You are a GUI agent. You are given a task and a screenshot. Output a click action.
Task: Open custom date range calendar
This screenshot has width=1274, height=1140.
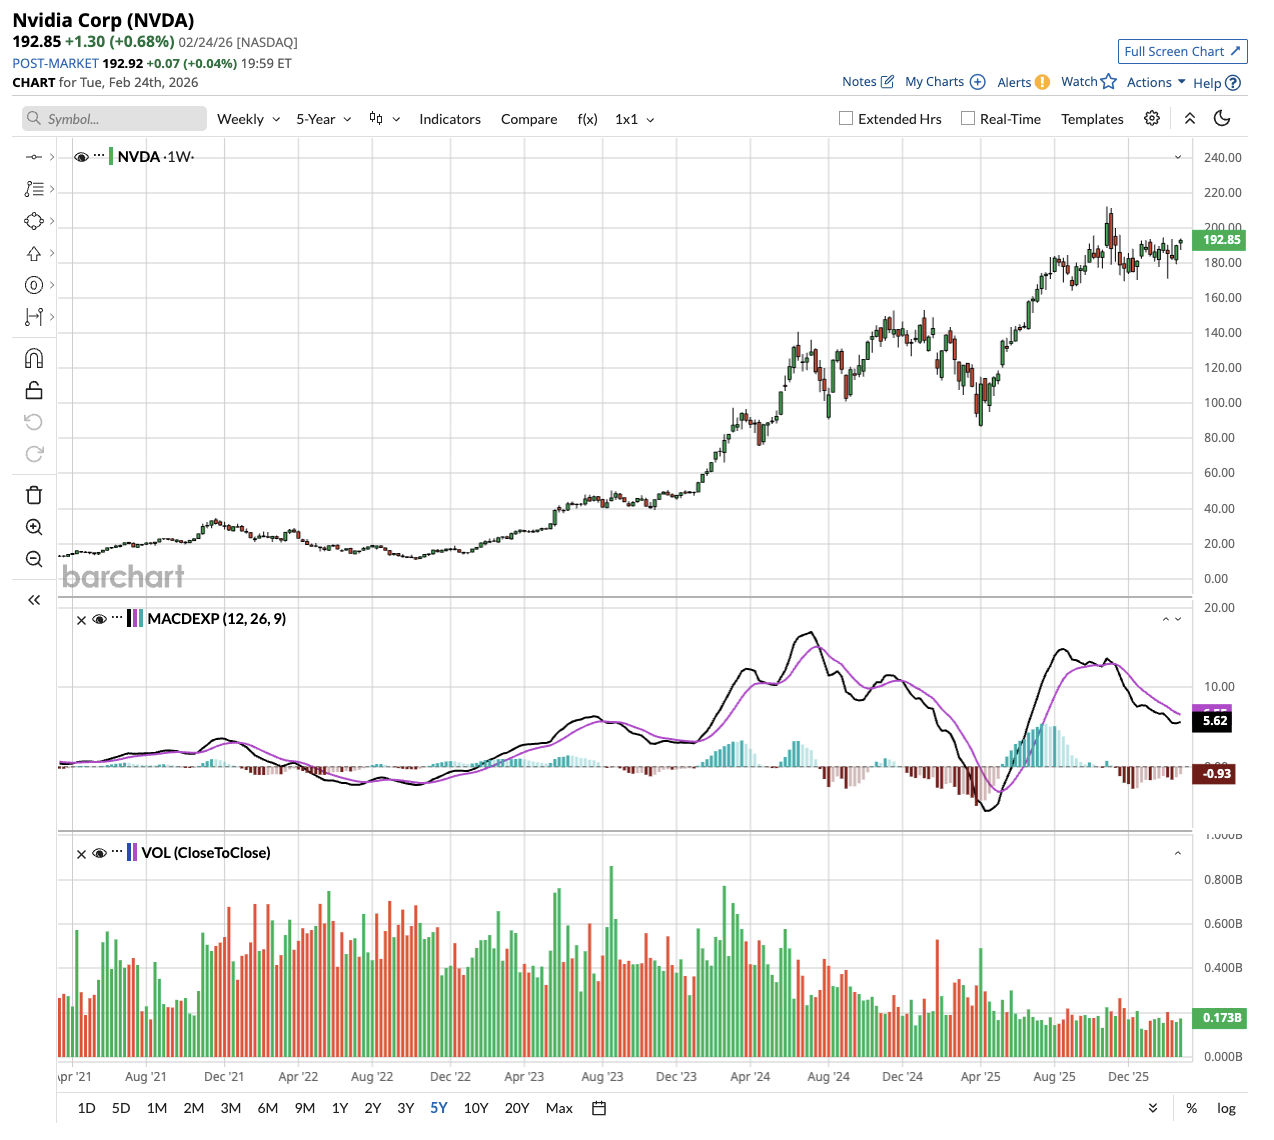coord(599,1108)
